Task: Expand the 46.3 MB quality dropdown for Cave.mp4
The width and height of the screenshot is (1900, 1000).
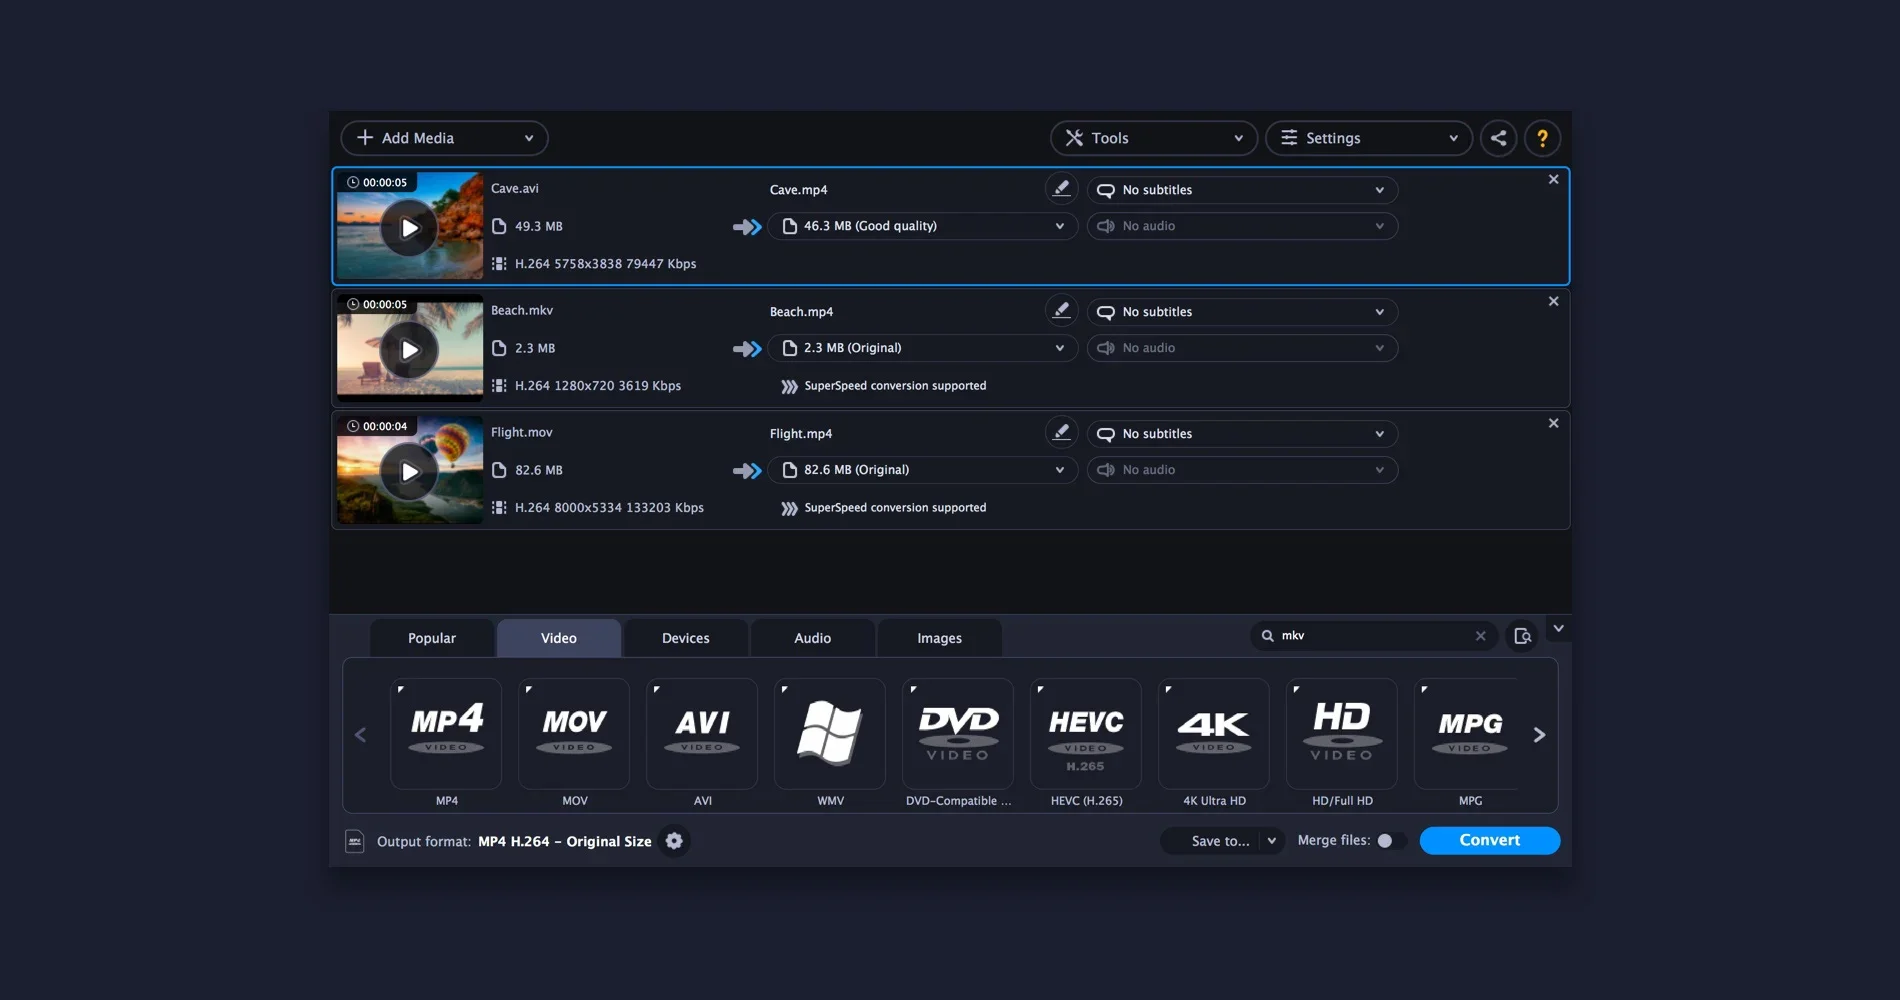Action: point(921,226)
